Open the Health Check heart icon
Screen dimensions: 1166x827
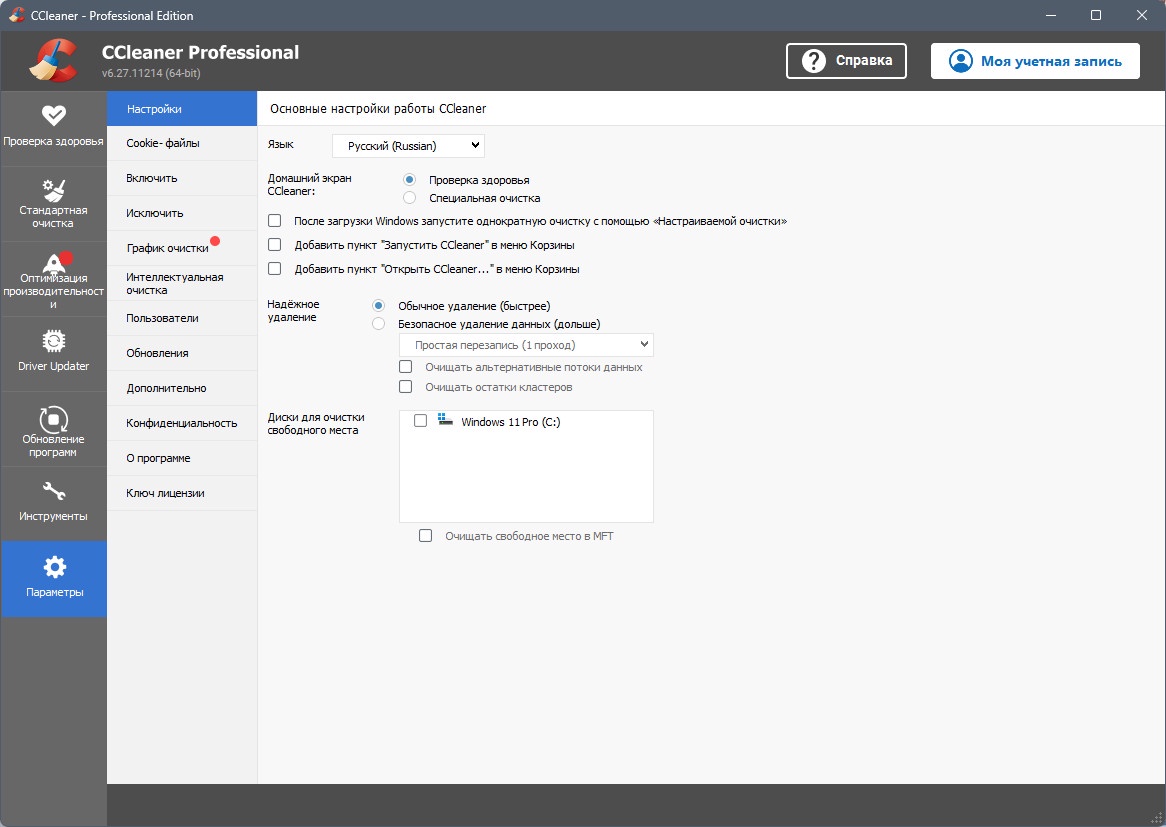(x=54, y=115)
